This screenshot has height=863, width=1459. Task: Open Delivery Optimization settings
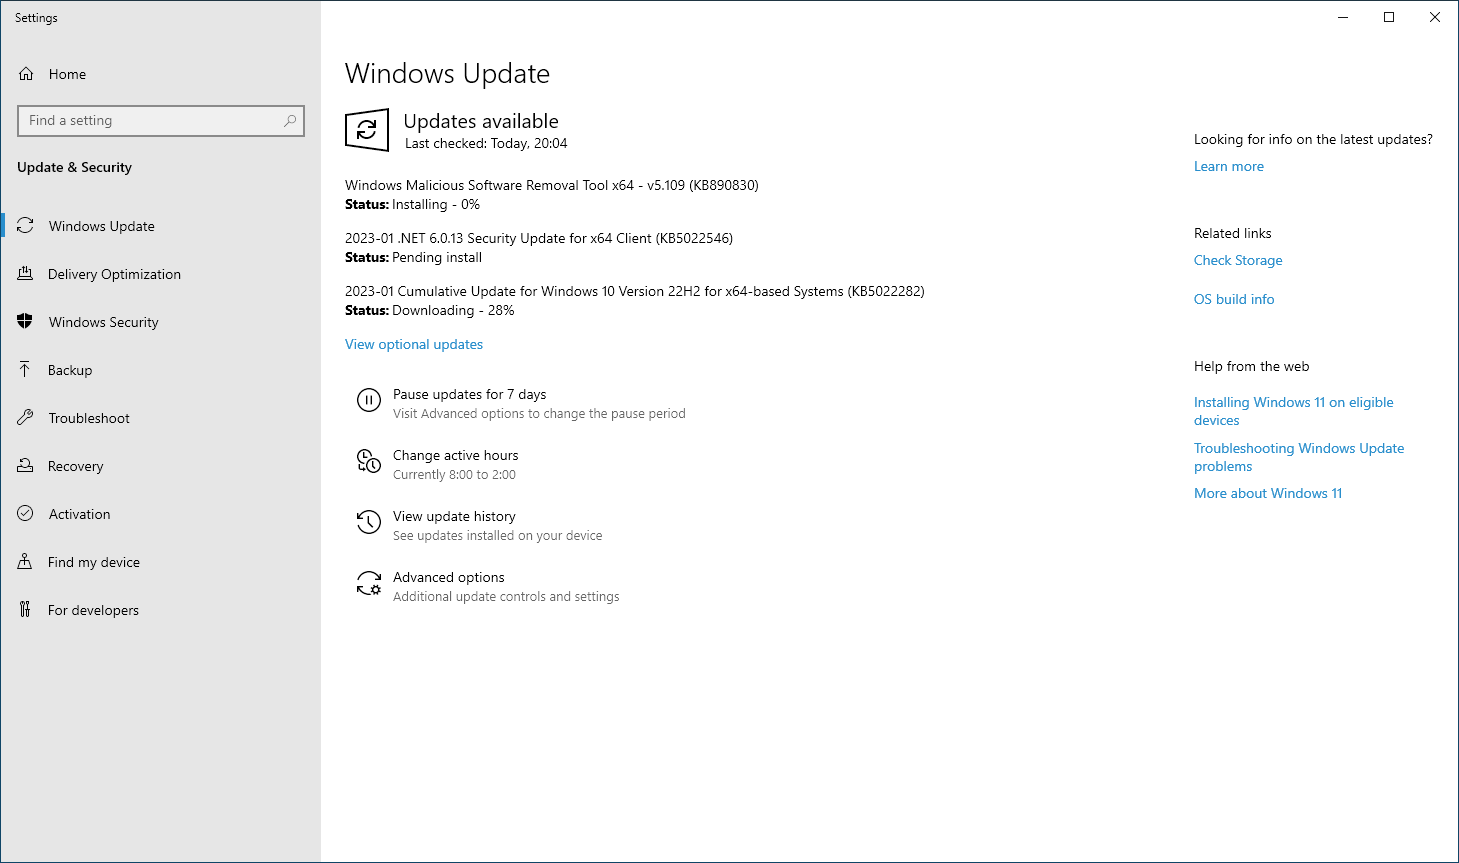point(160,274)
